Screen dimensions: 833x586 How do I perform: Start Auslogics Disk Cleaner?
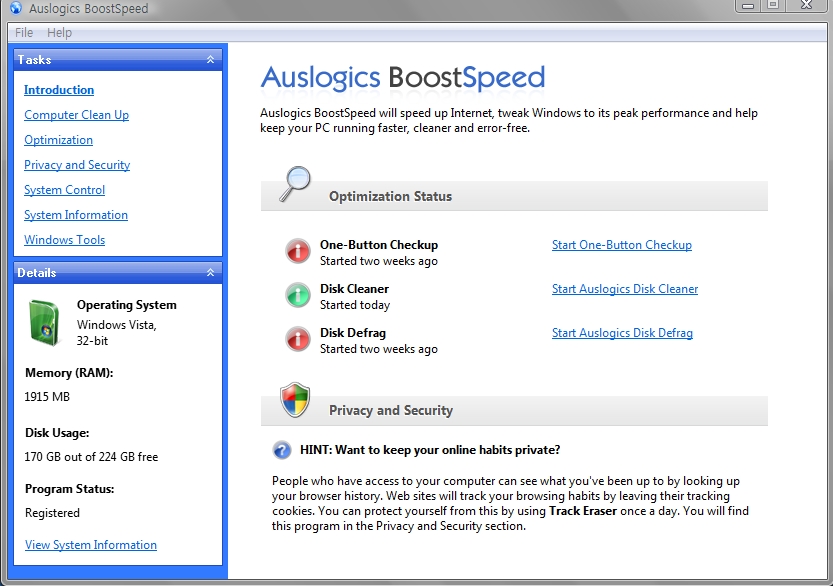coord(625,289)
